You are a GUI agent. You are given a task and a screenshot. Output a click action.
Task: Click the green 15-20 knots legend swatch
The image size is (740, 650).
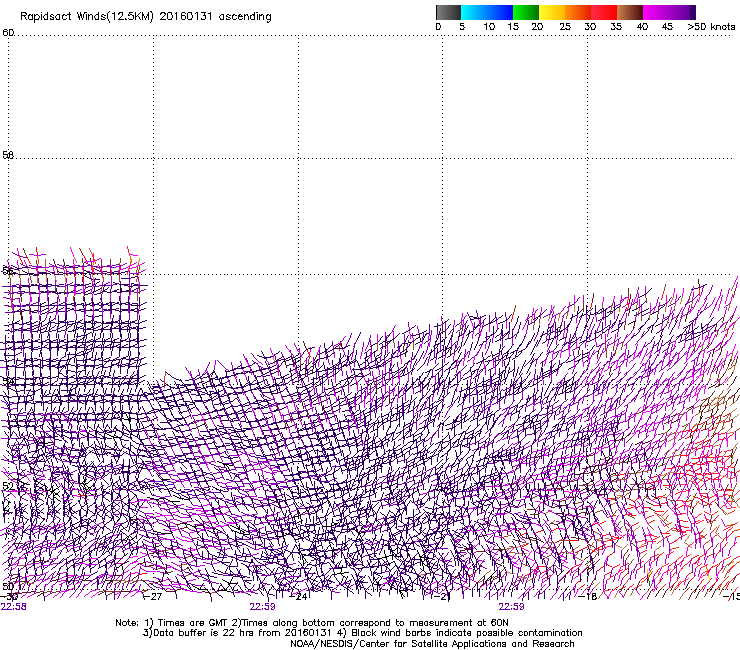[x=526, y=12]
